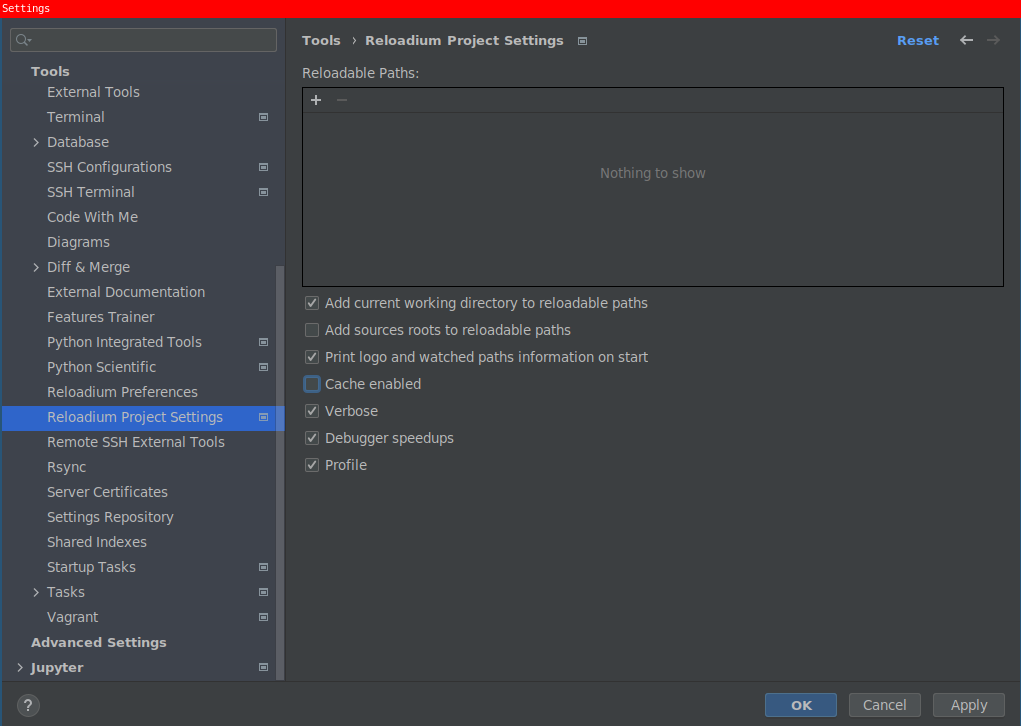This screenshot has height=726, width=1021.
Task: Click the Cancel button
Action: tap(884, 705)
